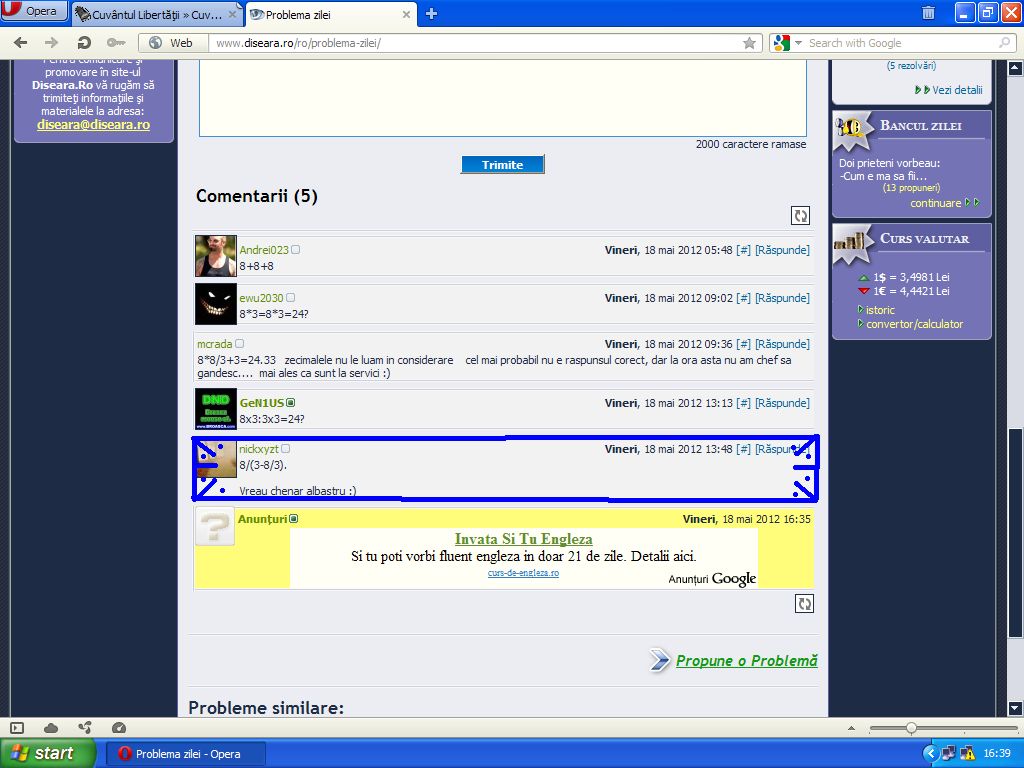This screenshot has height=768, width=1024.
Task: Open Vezi detalii in the sidebar
Action: [957, 90]
